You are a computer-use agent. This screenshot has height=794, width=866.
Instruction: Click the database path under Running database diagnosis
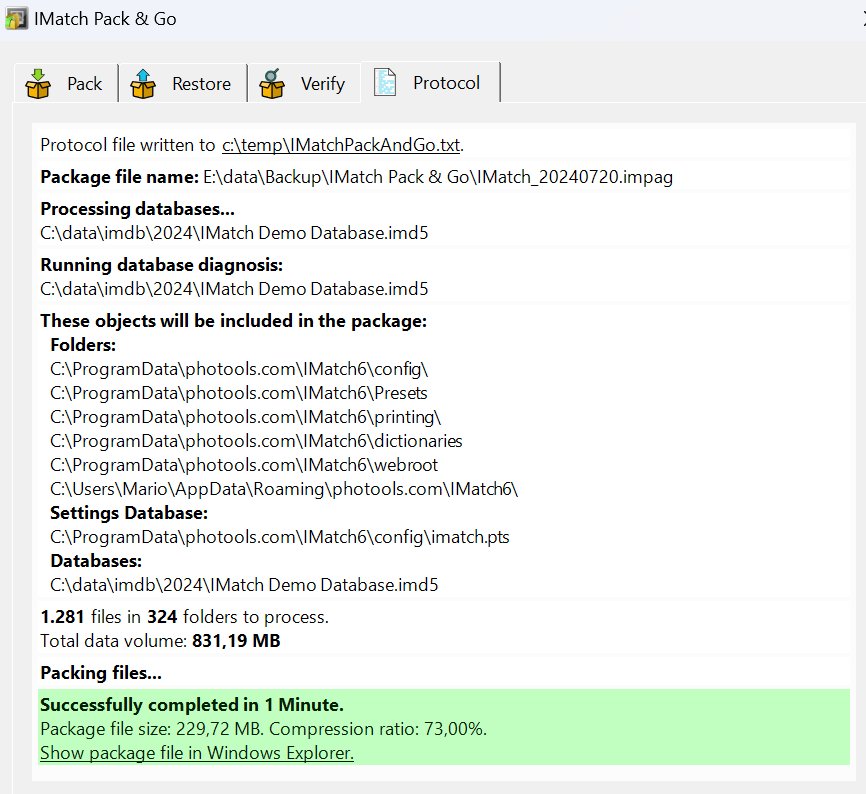coord(234,289)
